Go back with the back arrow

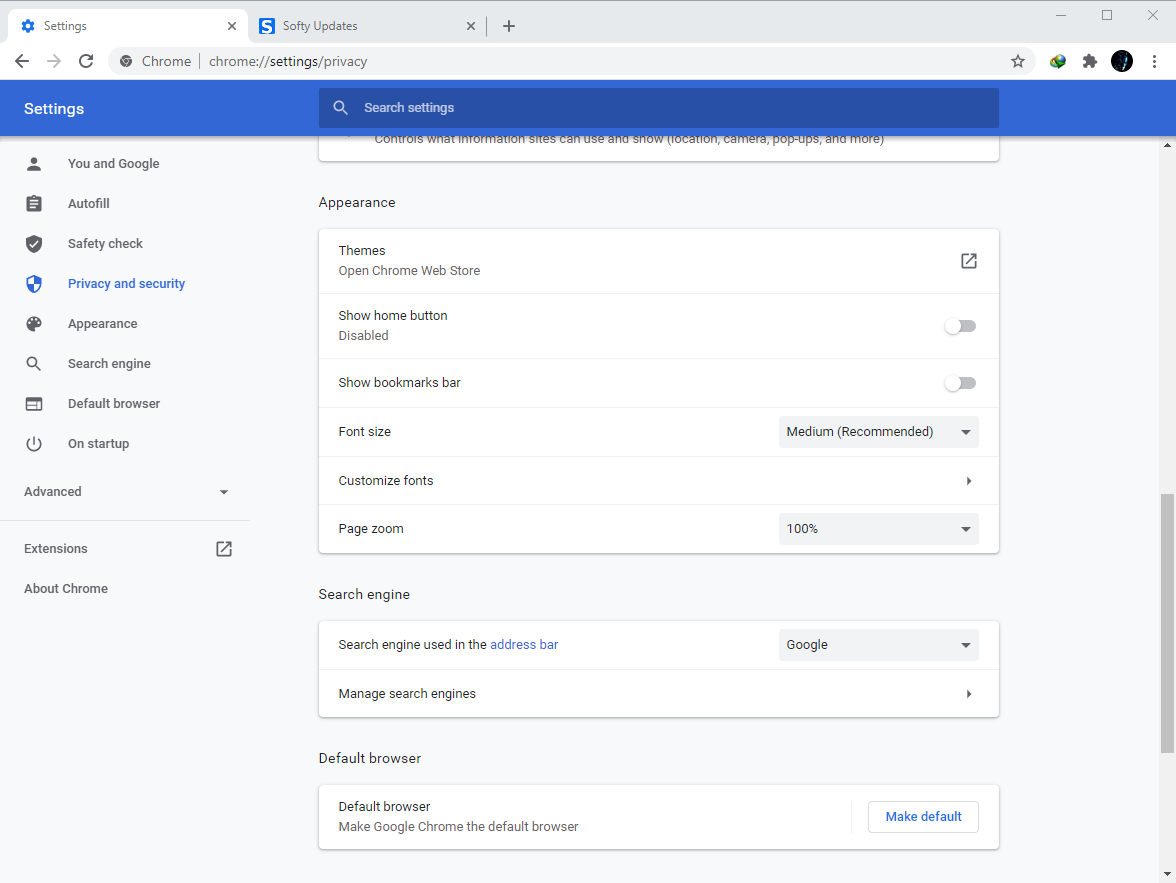point(22,62)
